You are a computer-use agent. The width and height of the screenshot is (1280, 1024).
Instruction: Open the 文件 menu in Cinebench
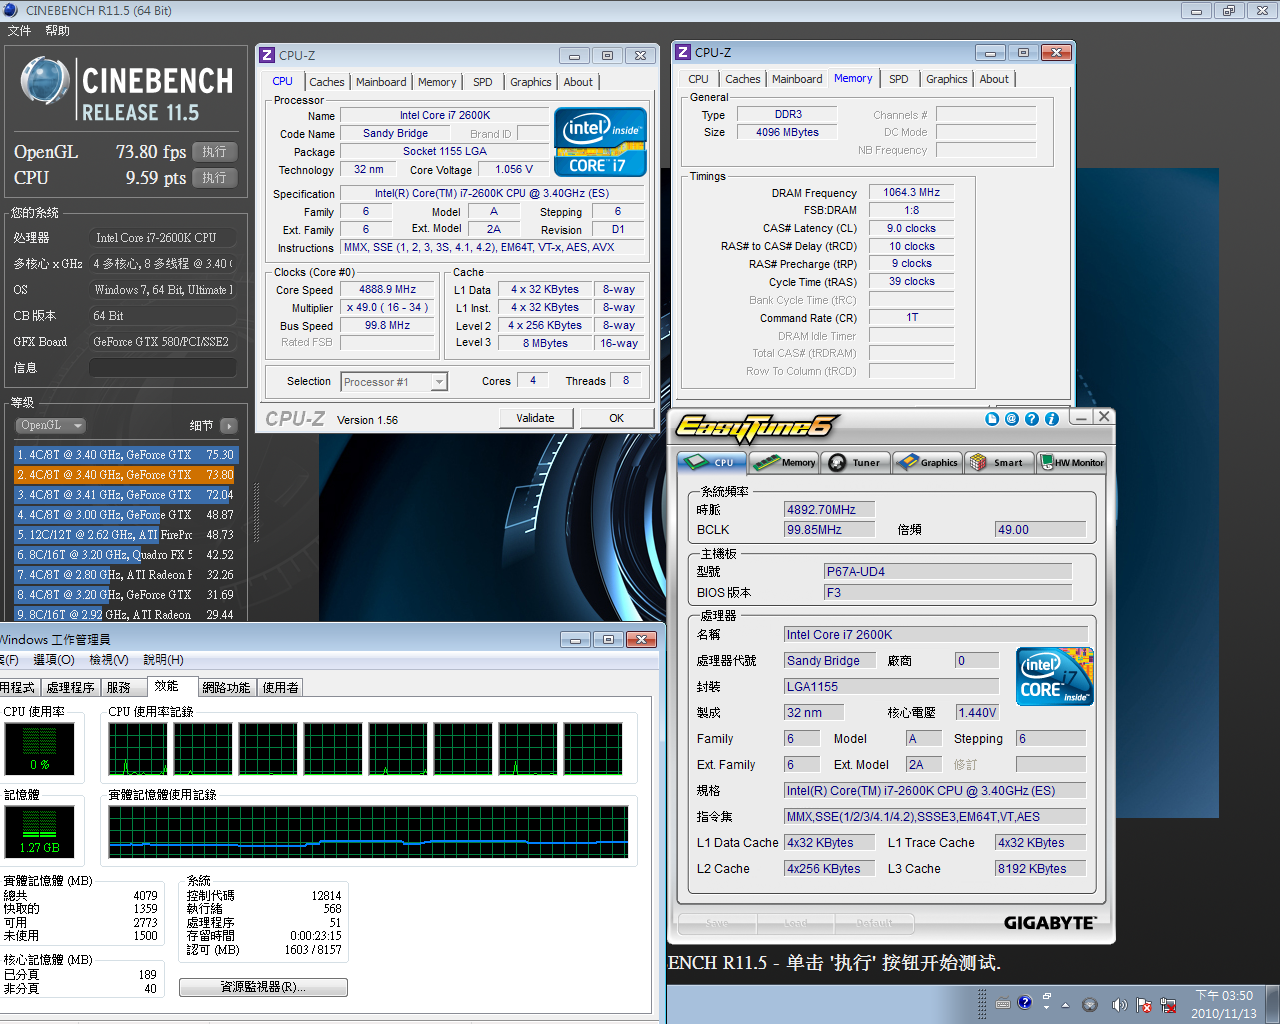click(x=19, y=31)
